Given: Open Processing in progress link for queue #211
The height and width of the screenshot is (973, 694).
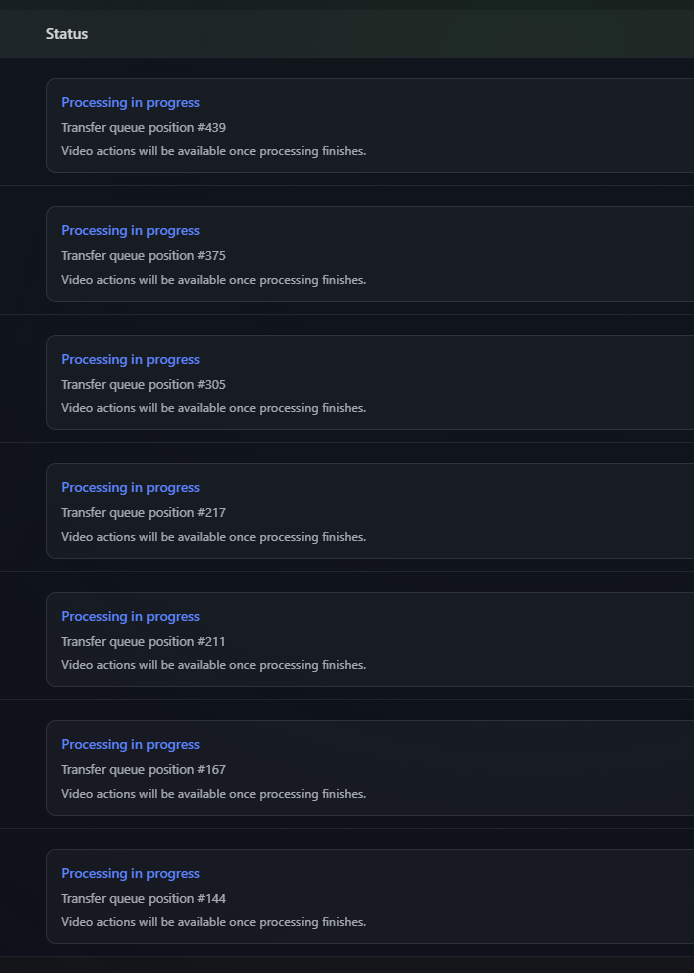Looking at the screenshot, I should (130, 616).
